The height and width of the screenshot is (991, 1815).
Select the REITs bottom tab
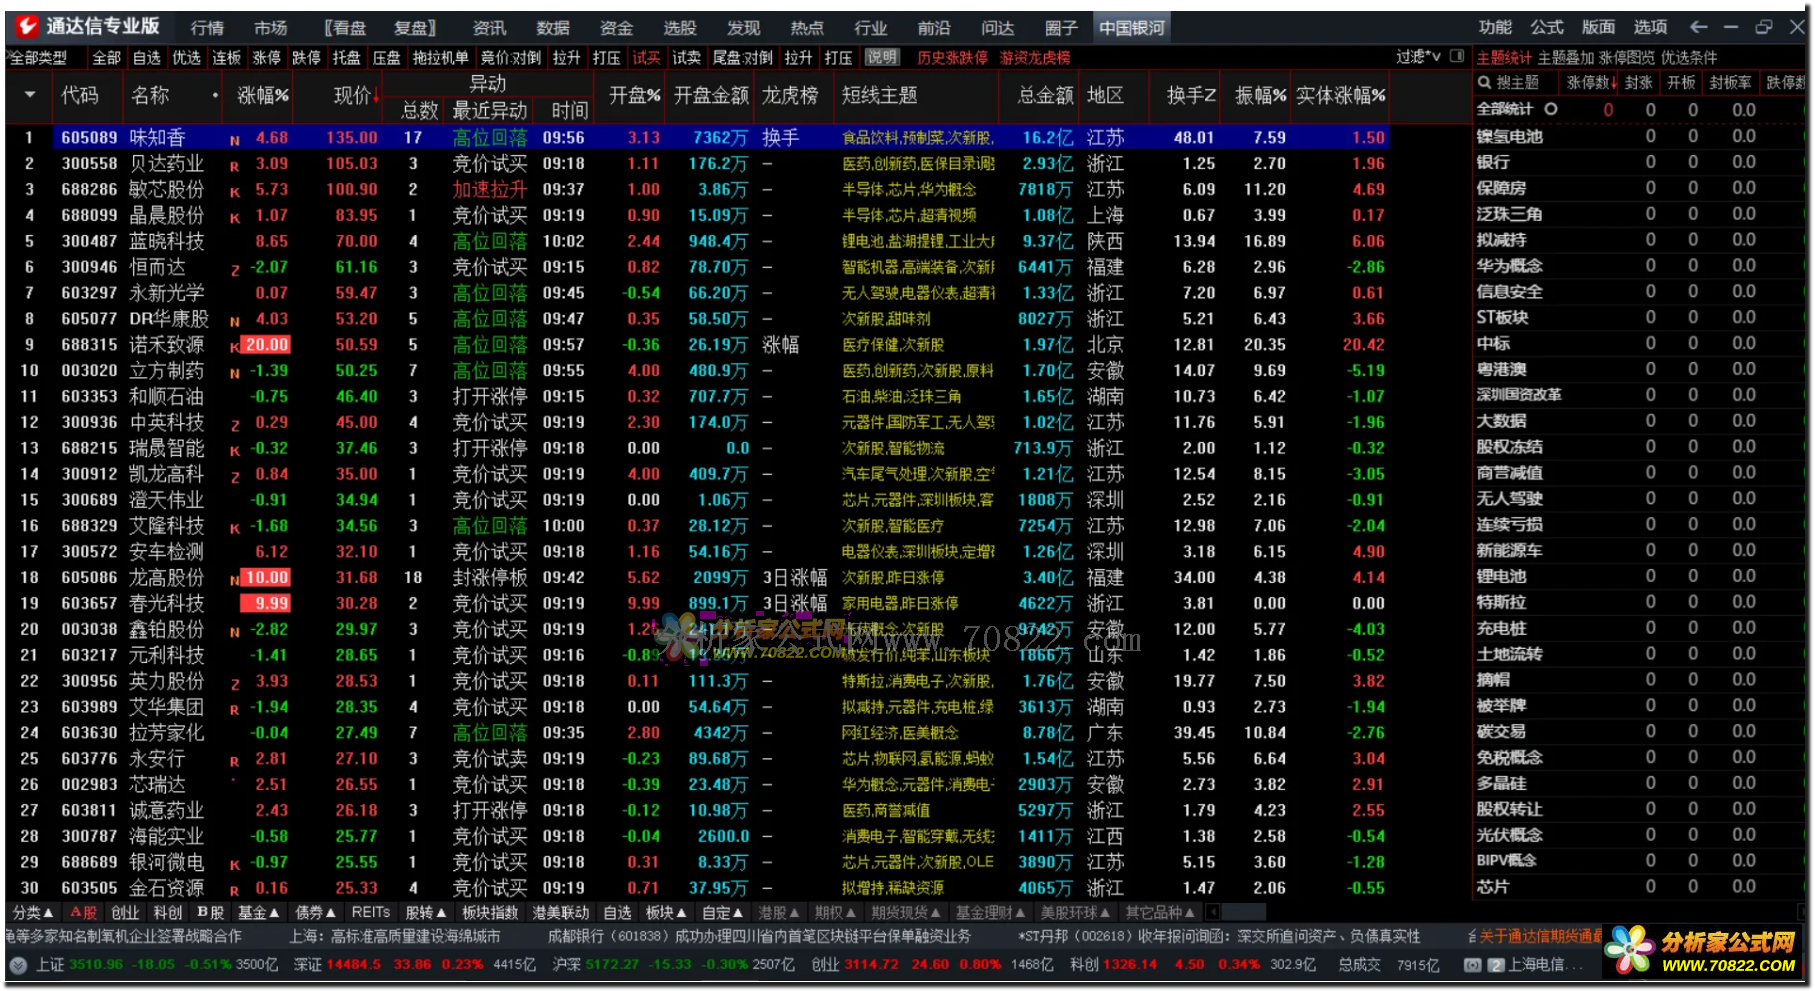(371, 912)
